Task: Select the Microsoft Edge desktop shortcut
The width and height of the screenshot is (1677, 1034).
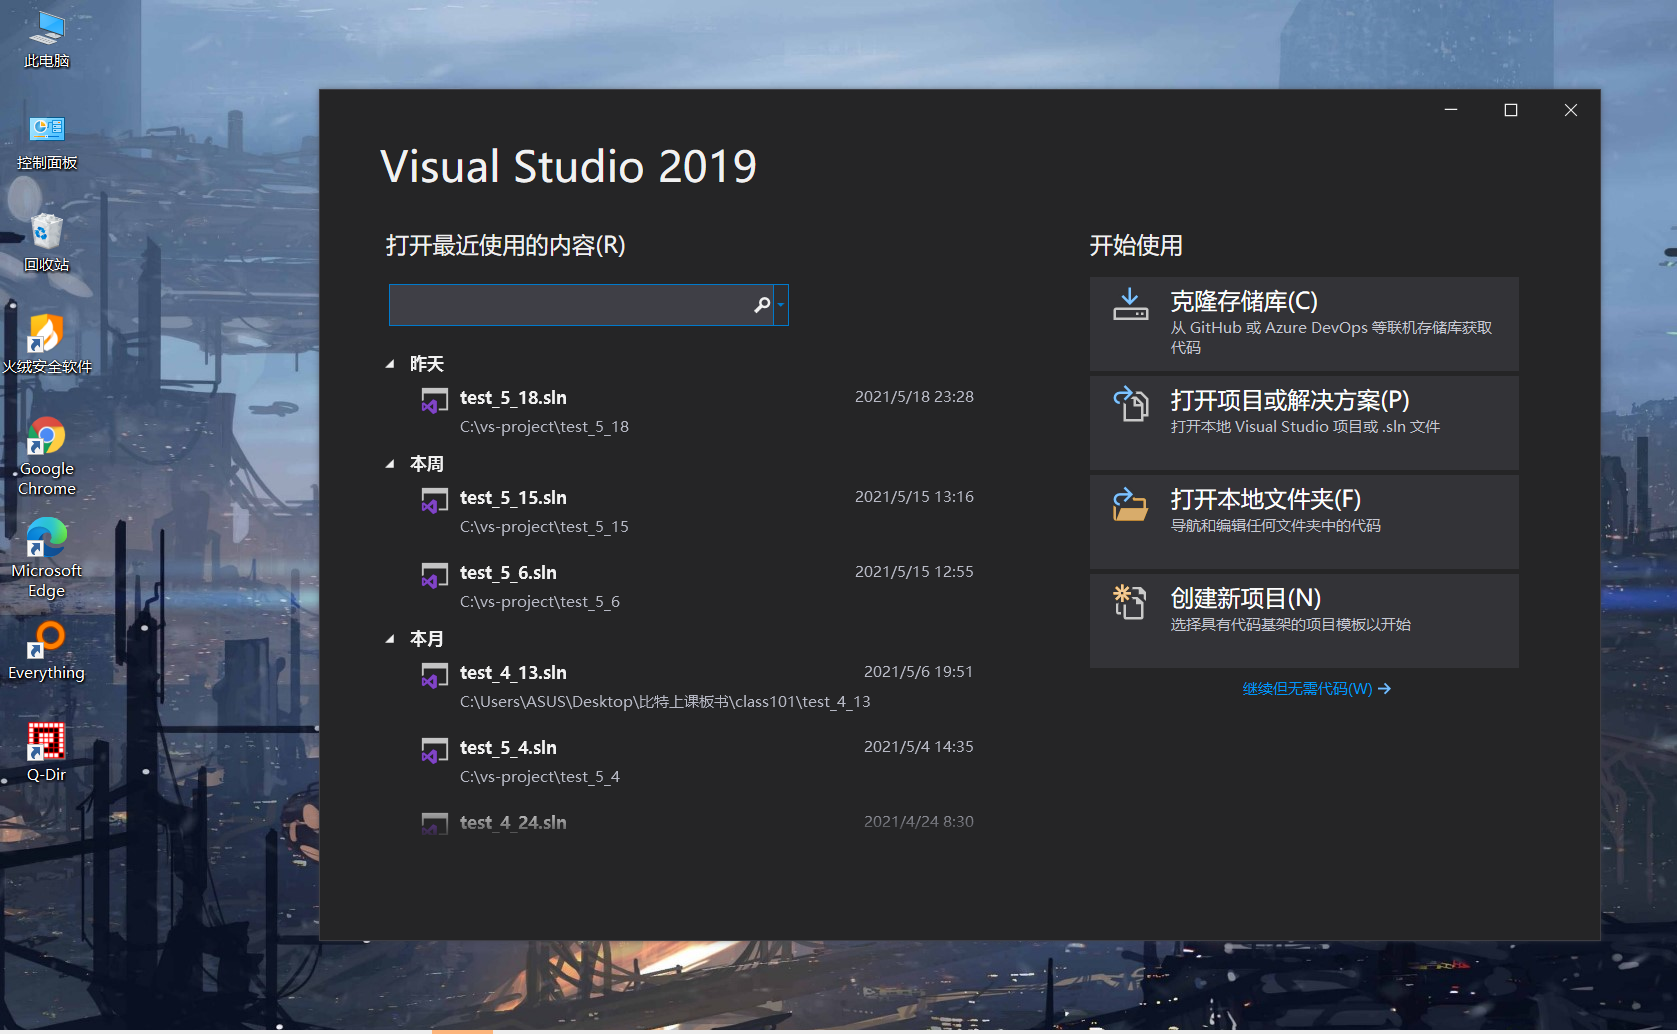Action: (47, 559)
